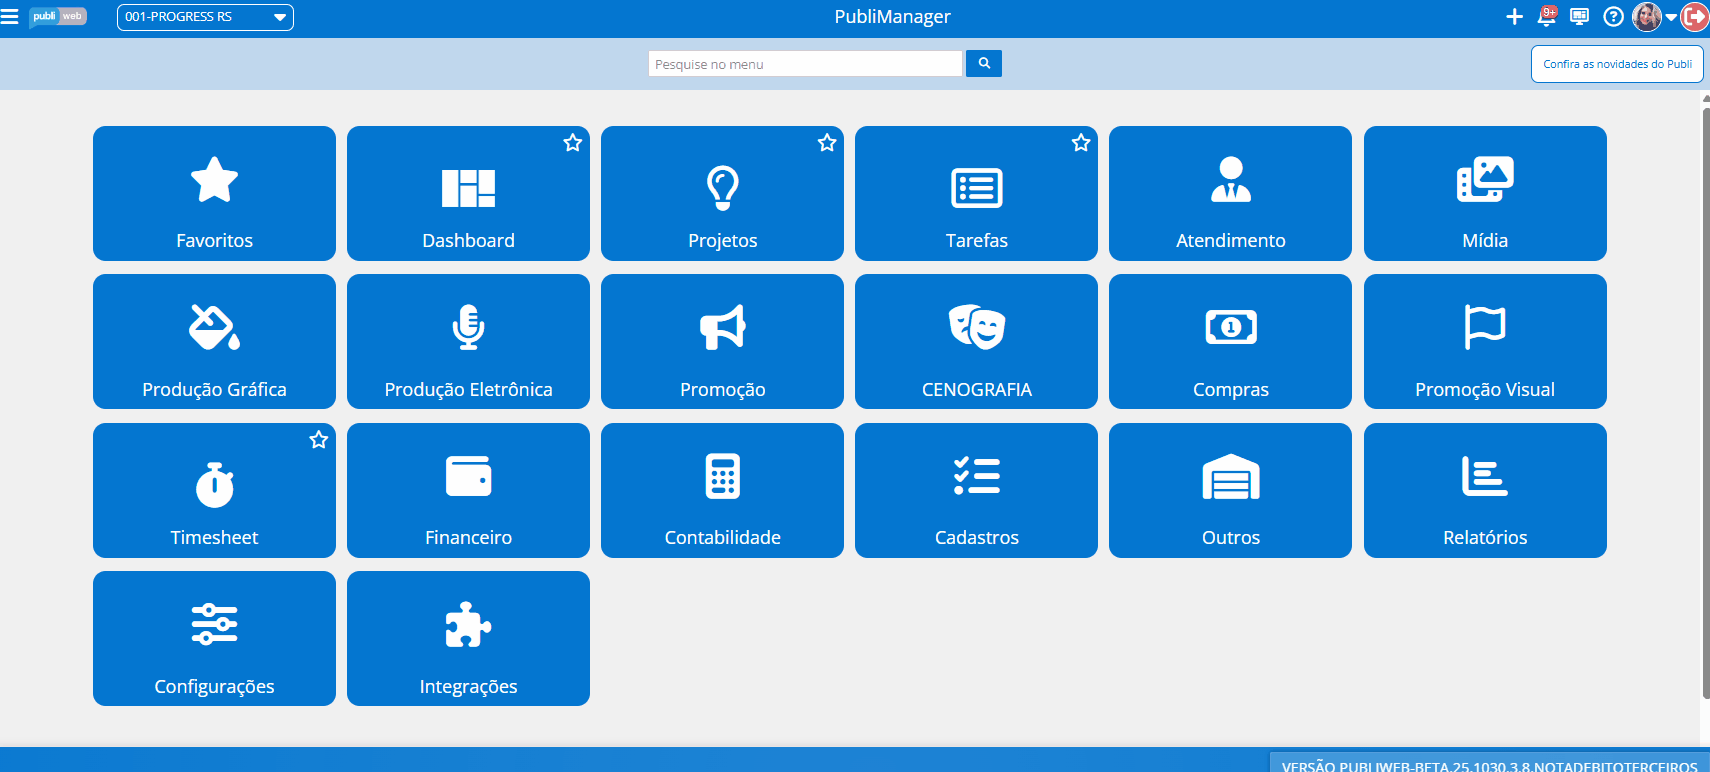Click Confira as novidades do Publi button
Viewport: 1710px width, 772px height.
(1617, 64)
